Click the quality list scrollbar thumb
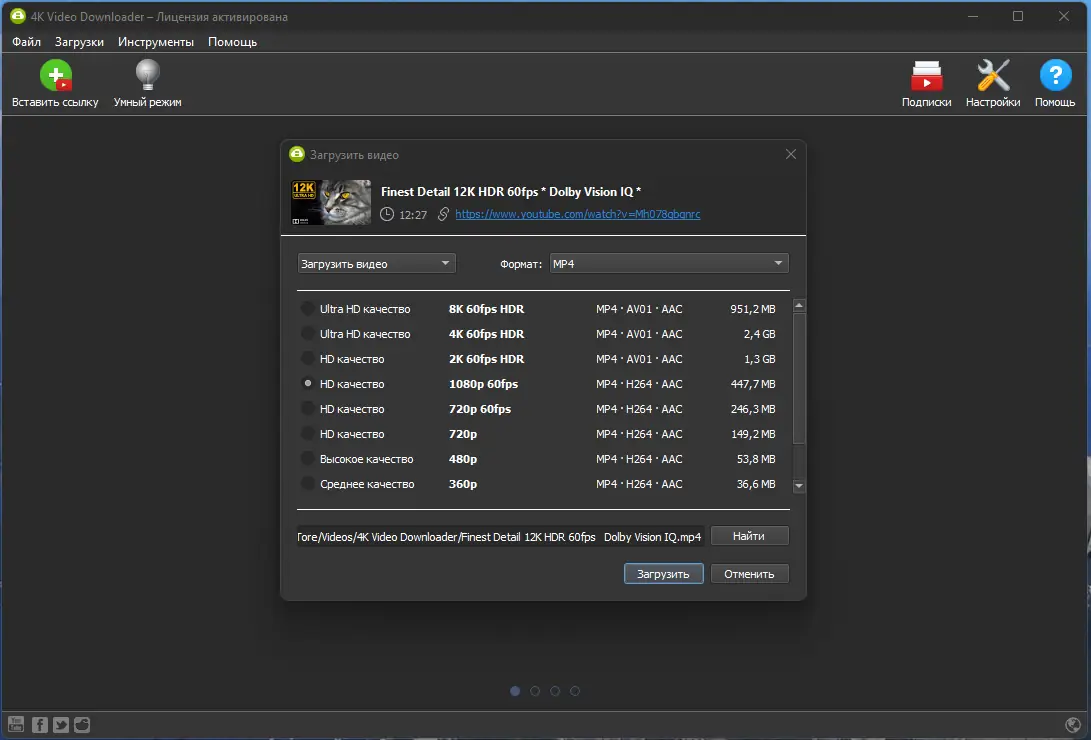The width and height of the screenshot is (1091, 740). pyautogui.click(x=799, y=378)
